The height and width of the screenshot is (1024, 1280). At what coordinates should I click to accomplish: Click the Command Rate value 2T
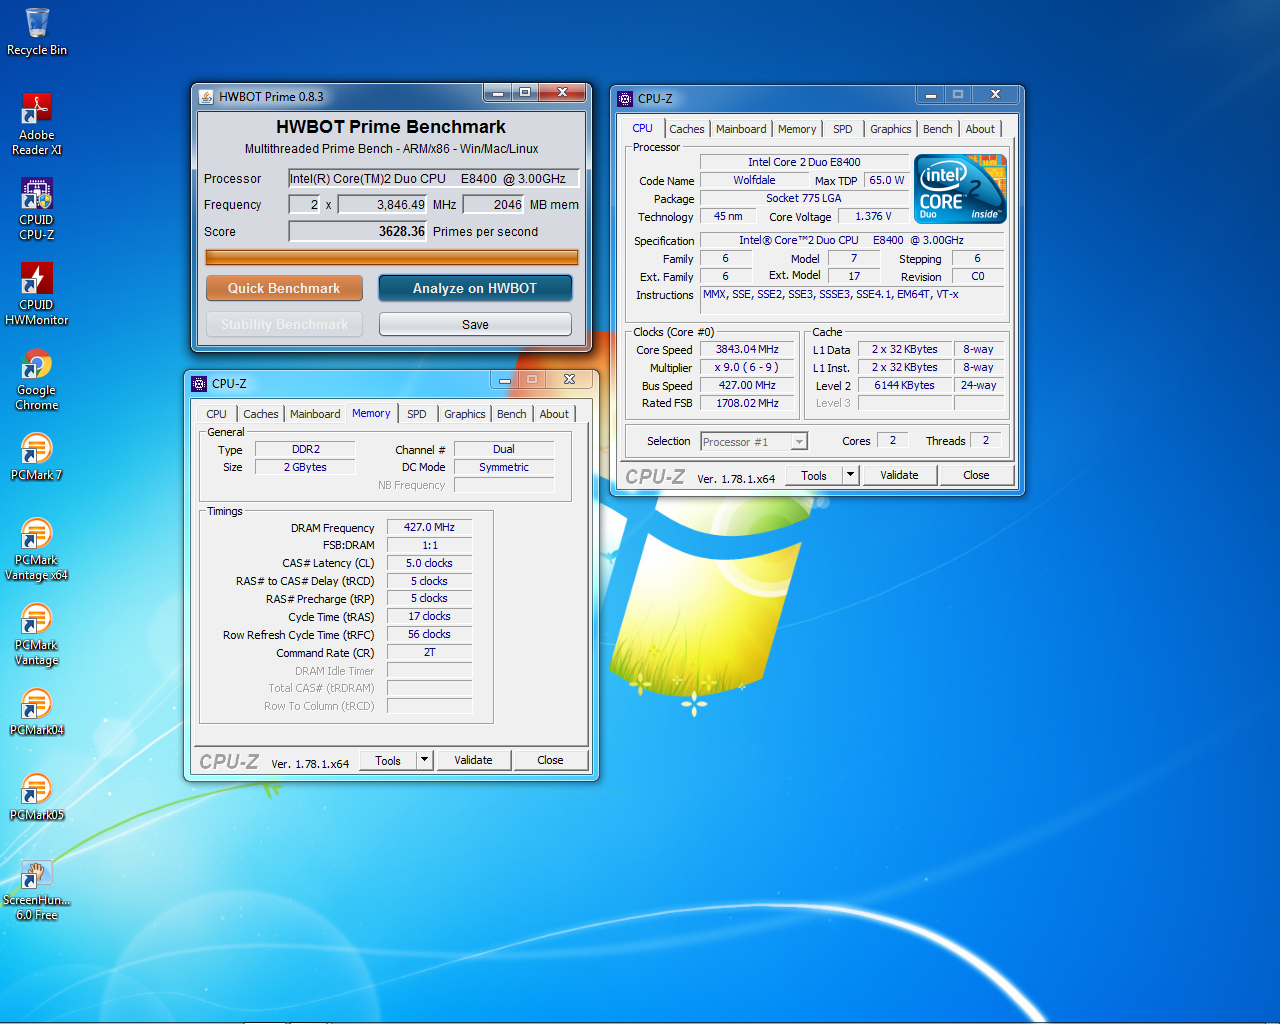tap(429, 652)
